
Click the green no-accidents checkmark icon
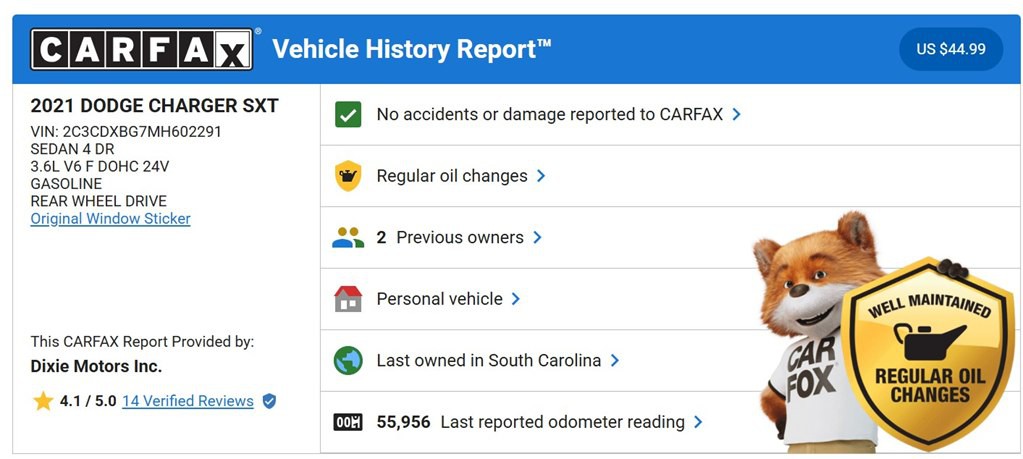pos(348,114)
